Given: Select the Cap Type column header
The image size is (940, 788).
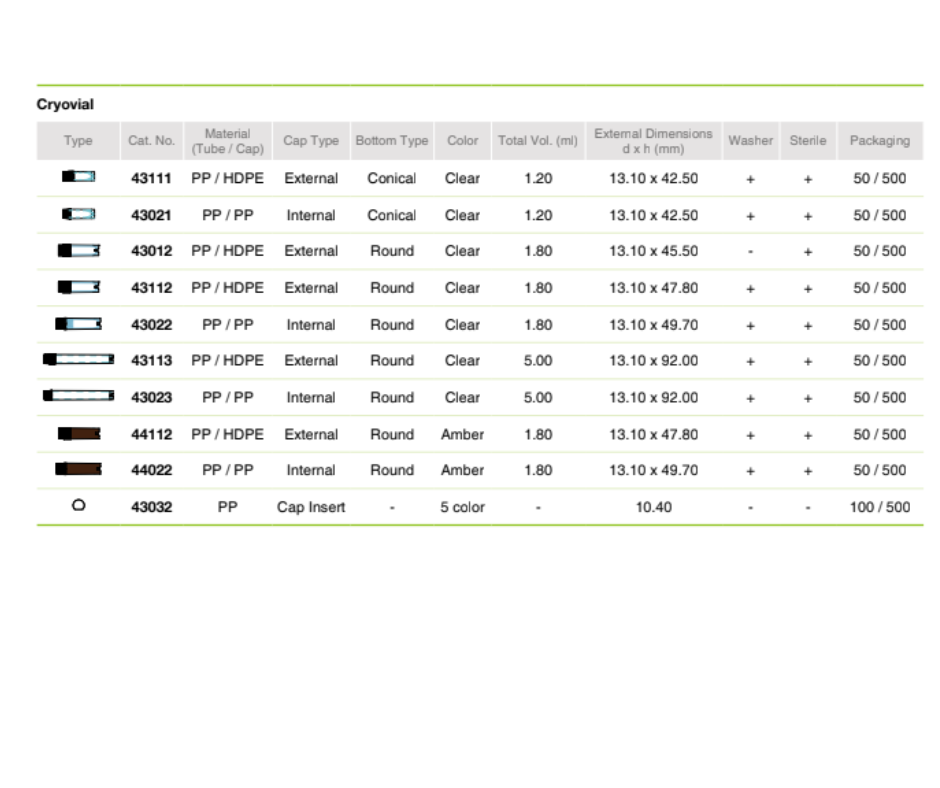Looking at the screenshot, I should pos(311,141).
